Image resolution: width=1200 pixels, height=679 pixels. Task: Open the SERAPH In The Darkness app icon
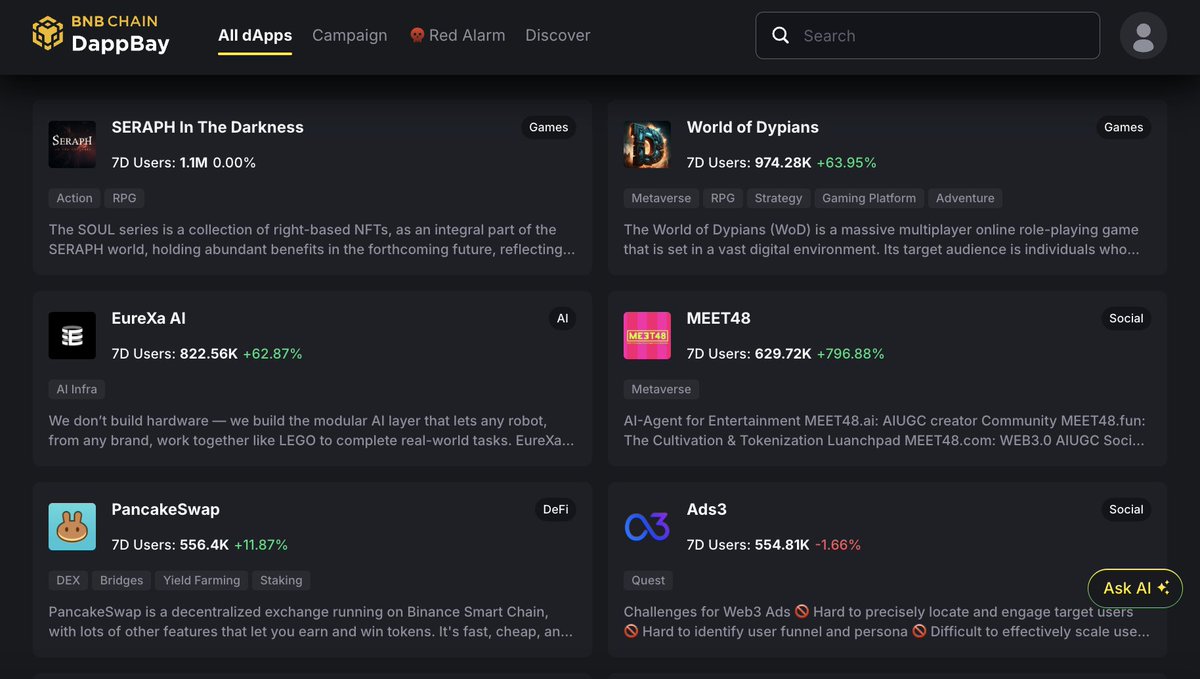click(x=72, y=145)
